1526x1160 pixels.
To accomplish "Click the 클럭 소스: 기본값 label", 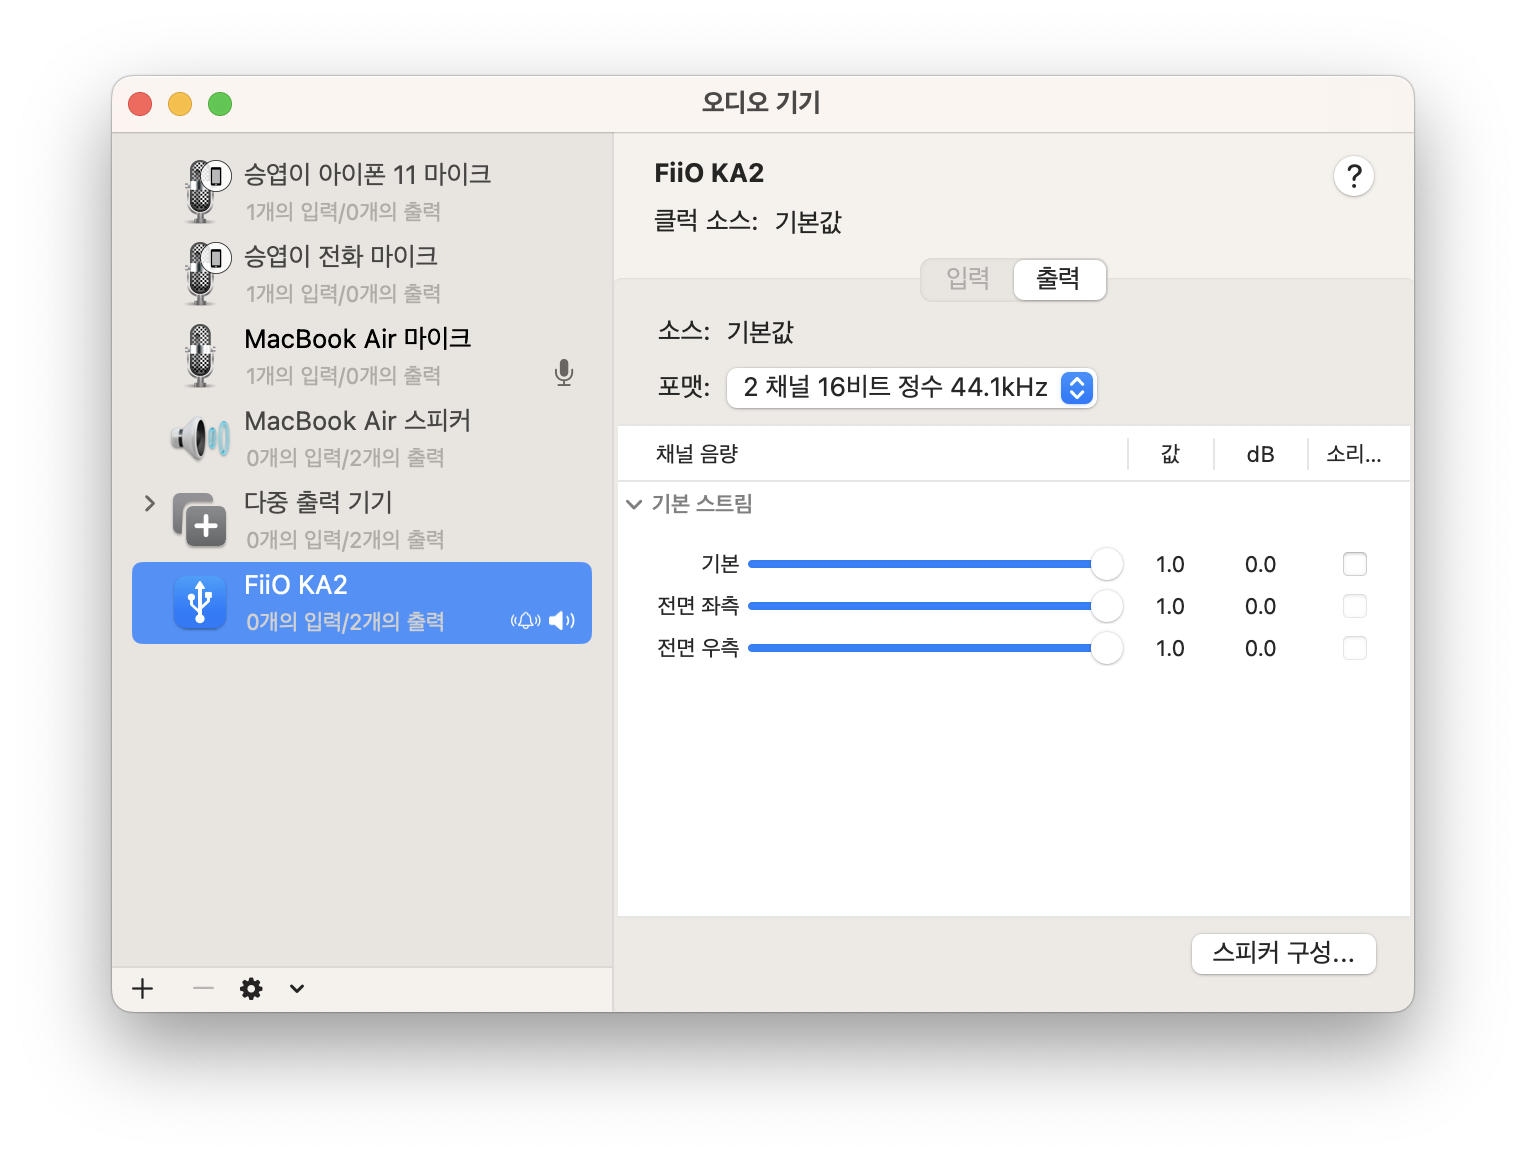I will pyautogui.click(x=748, y=221).
